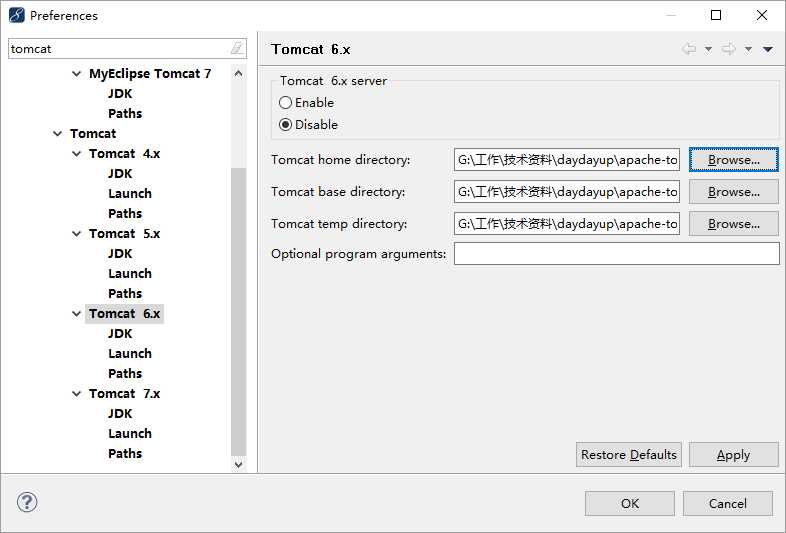Click the Cancel button
This screenshot has width=786, height=533.
(727, 503)
